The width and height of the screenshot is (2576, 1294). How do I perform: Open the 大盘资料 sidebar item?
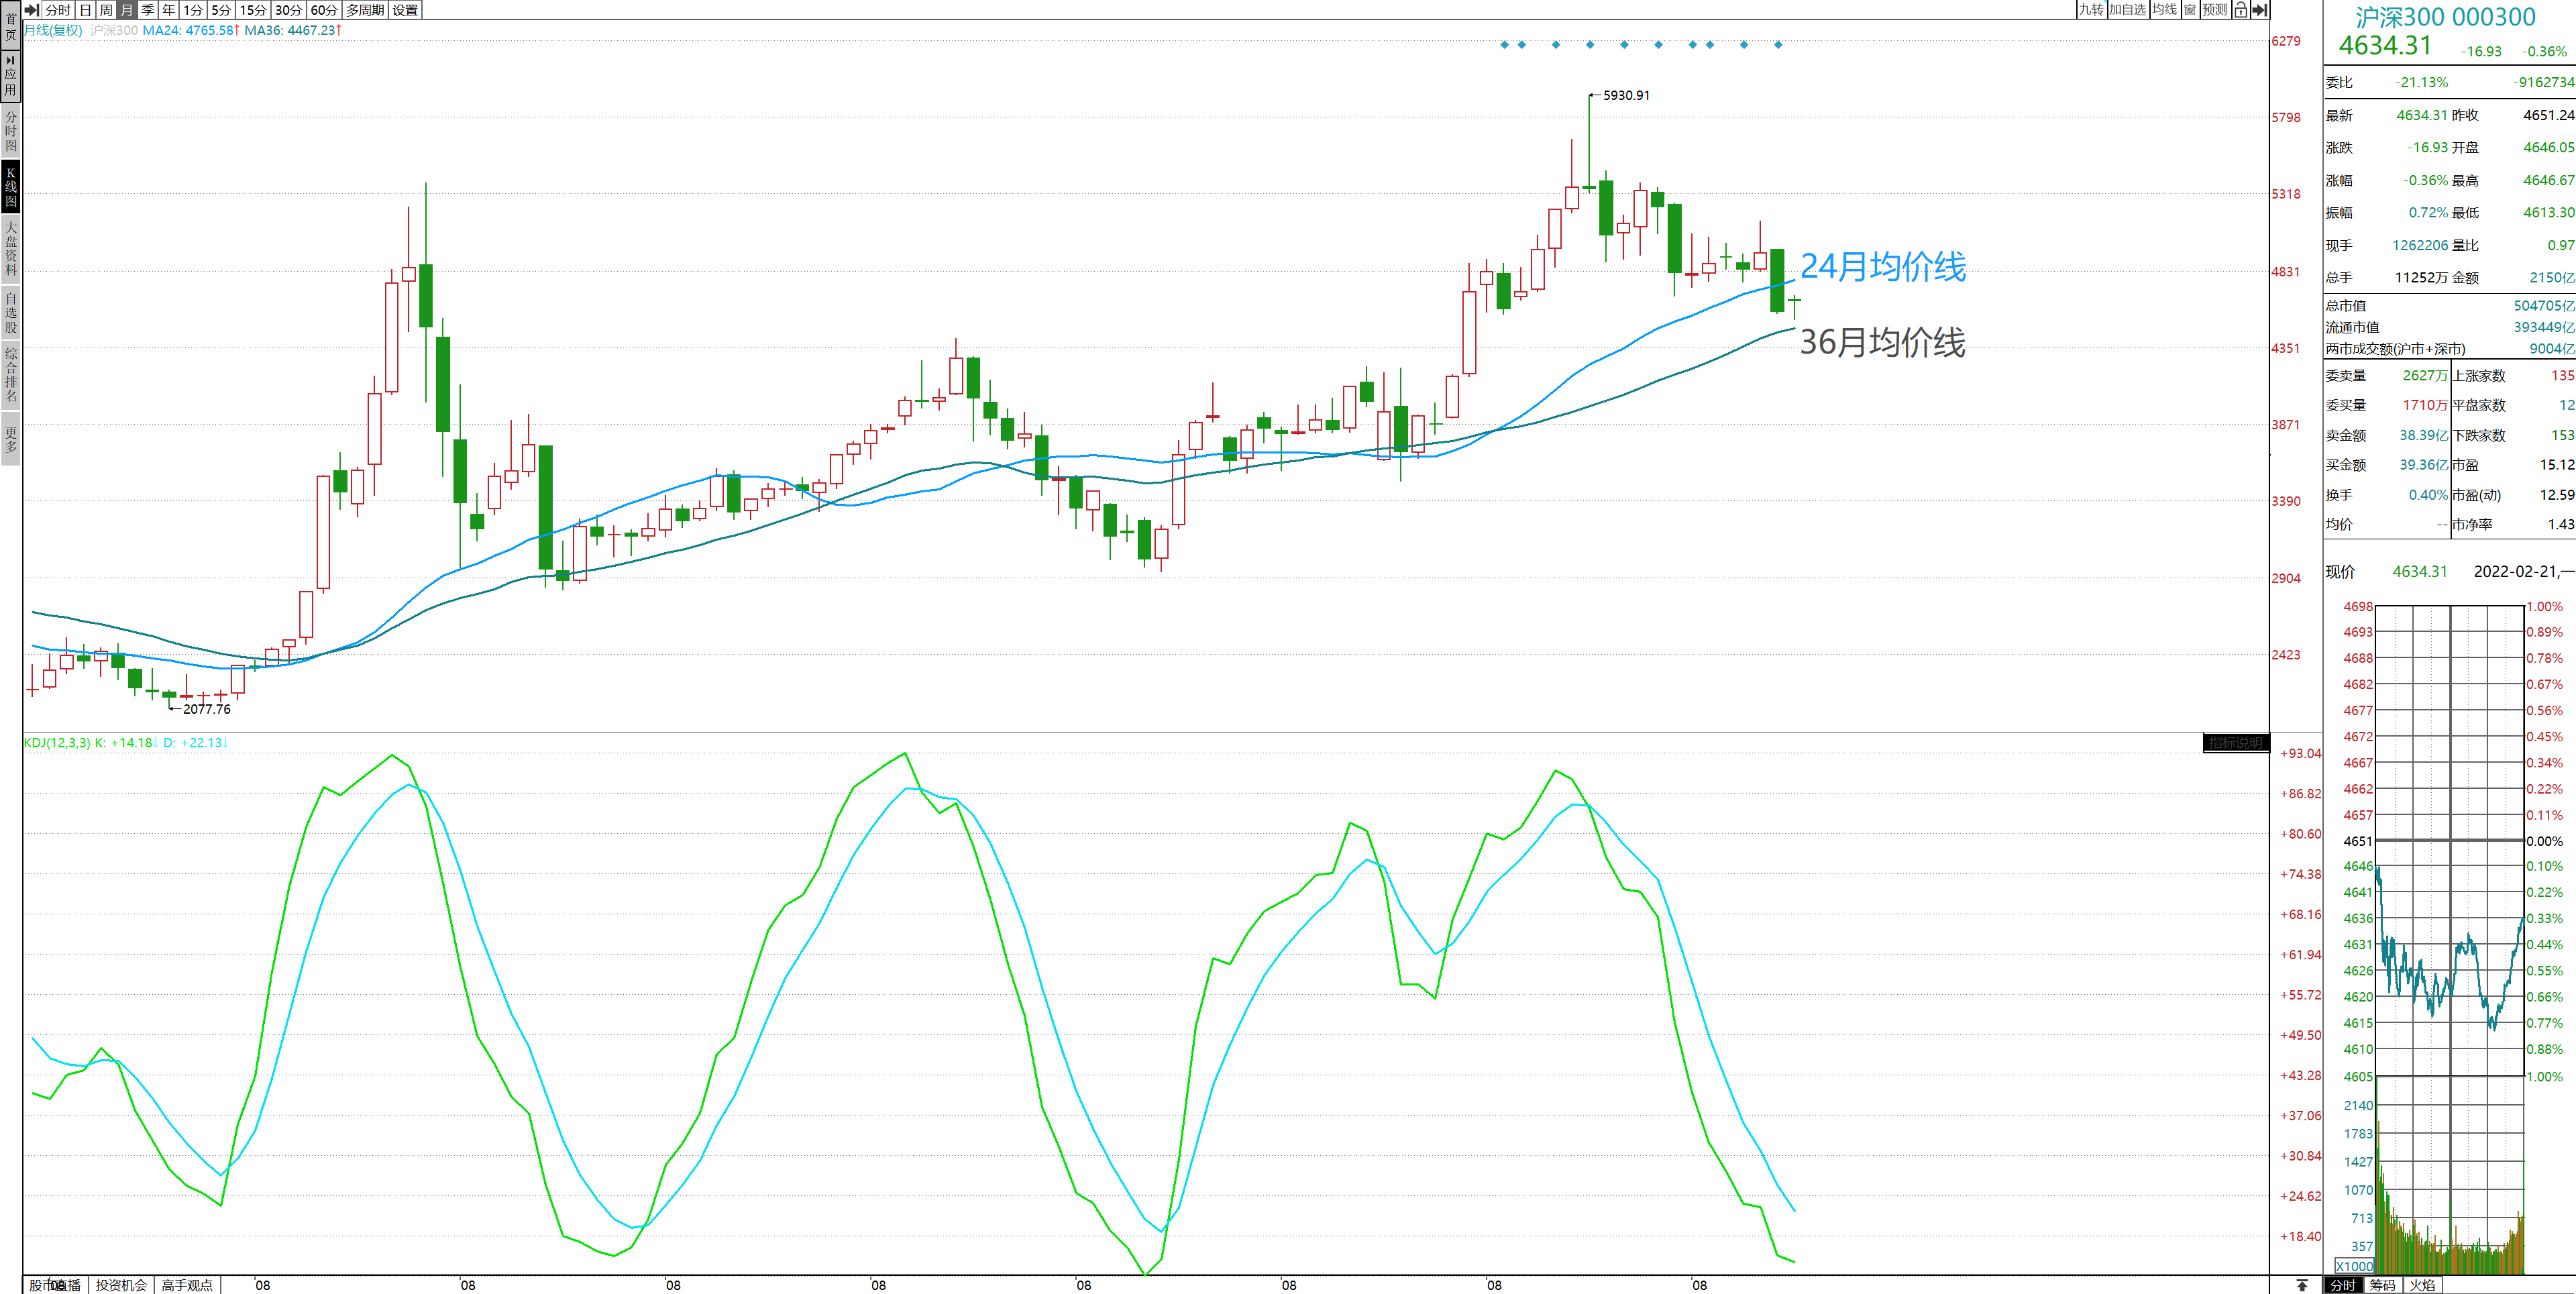pyautogui.click(x=10, y=248)
